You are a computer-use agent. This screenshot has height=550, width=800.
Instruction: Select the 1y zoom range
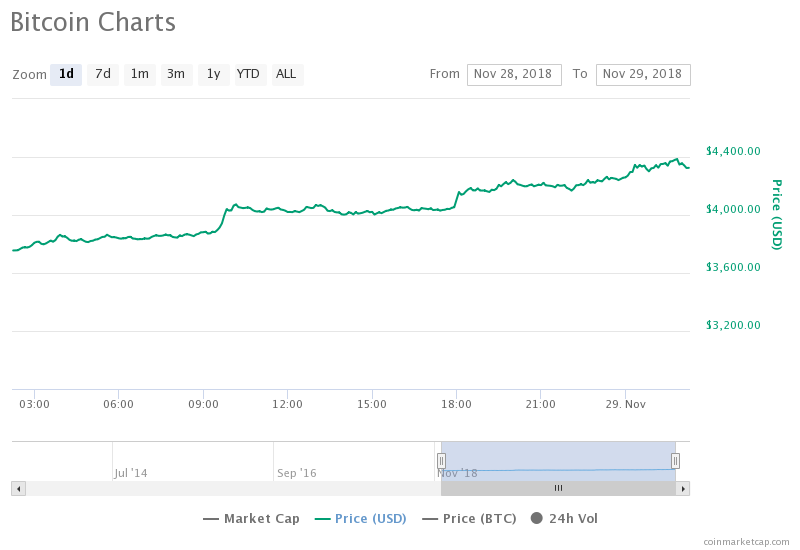214,74
